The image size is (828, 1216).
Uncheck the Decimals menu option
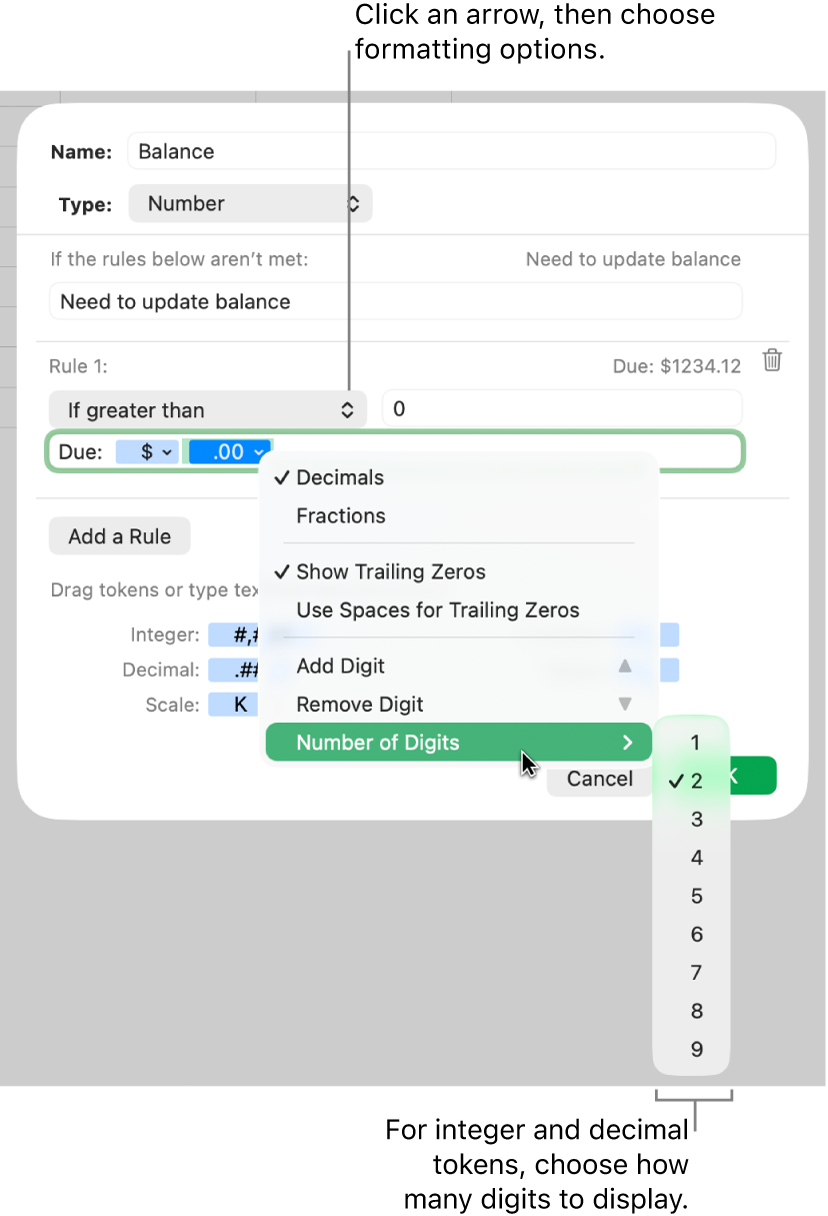point(340,477)
